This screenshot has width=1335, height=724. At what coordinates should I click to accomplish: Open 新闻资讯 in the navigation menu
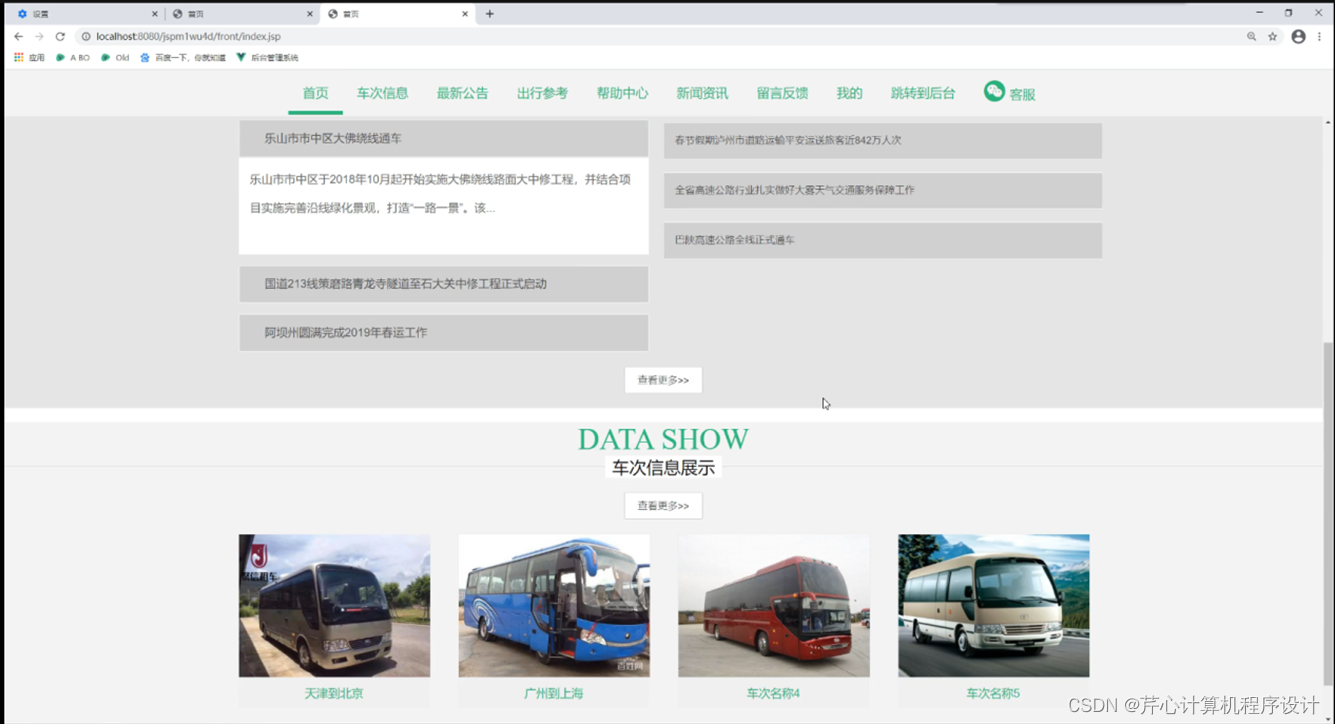pos(702,93)
